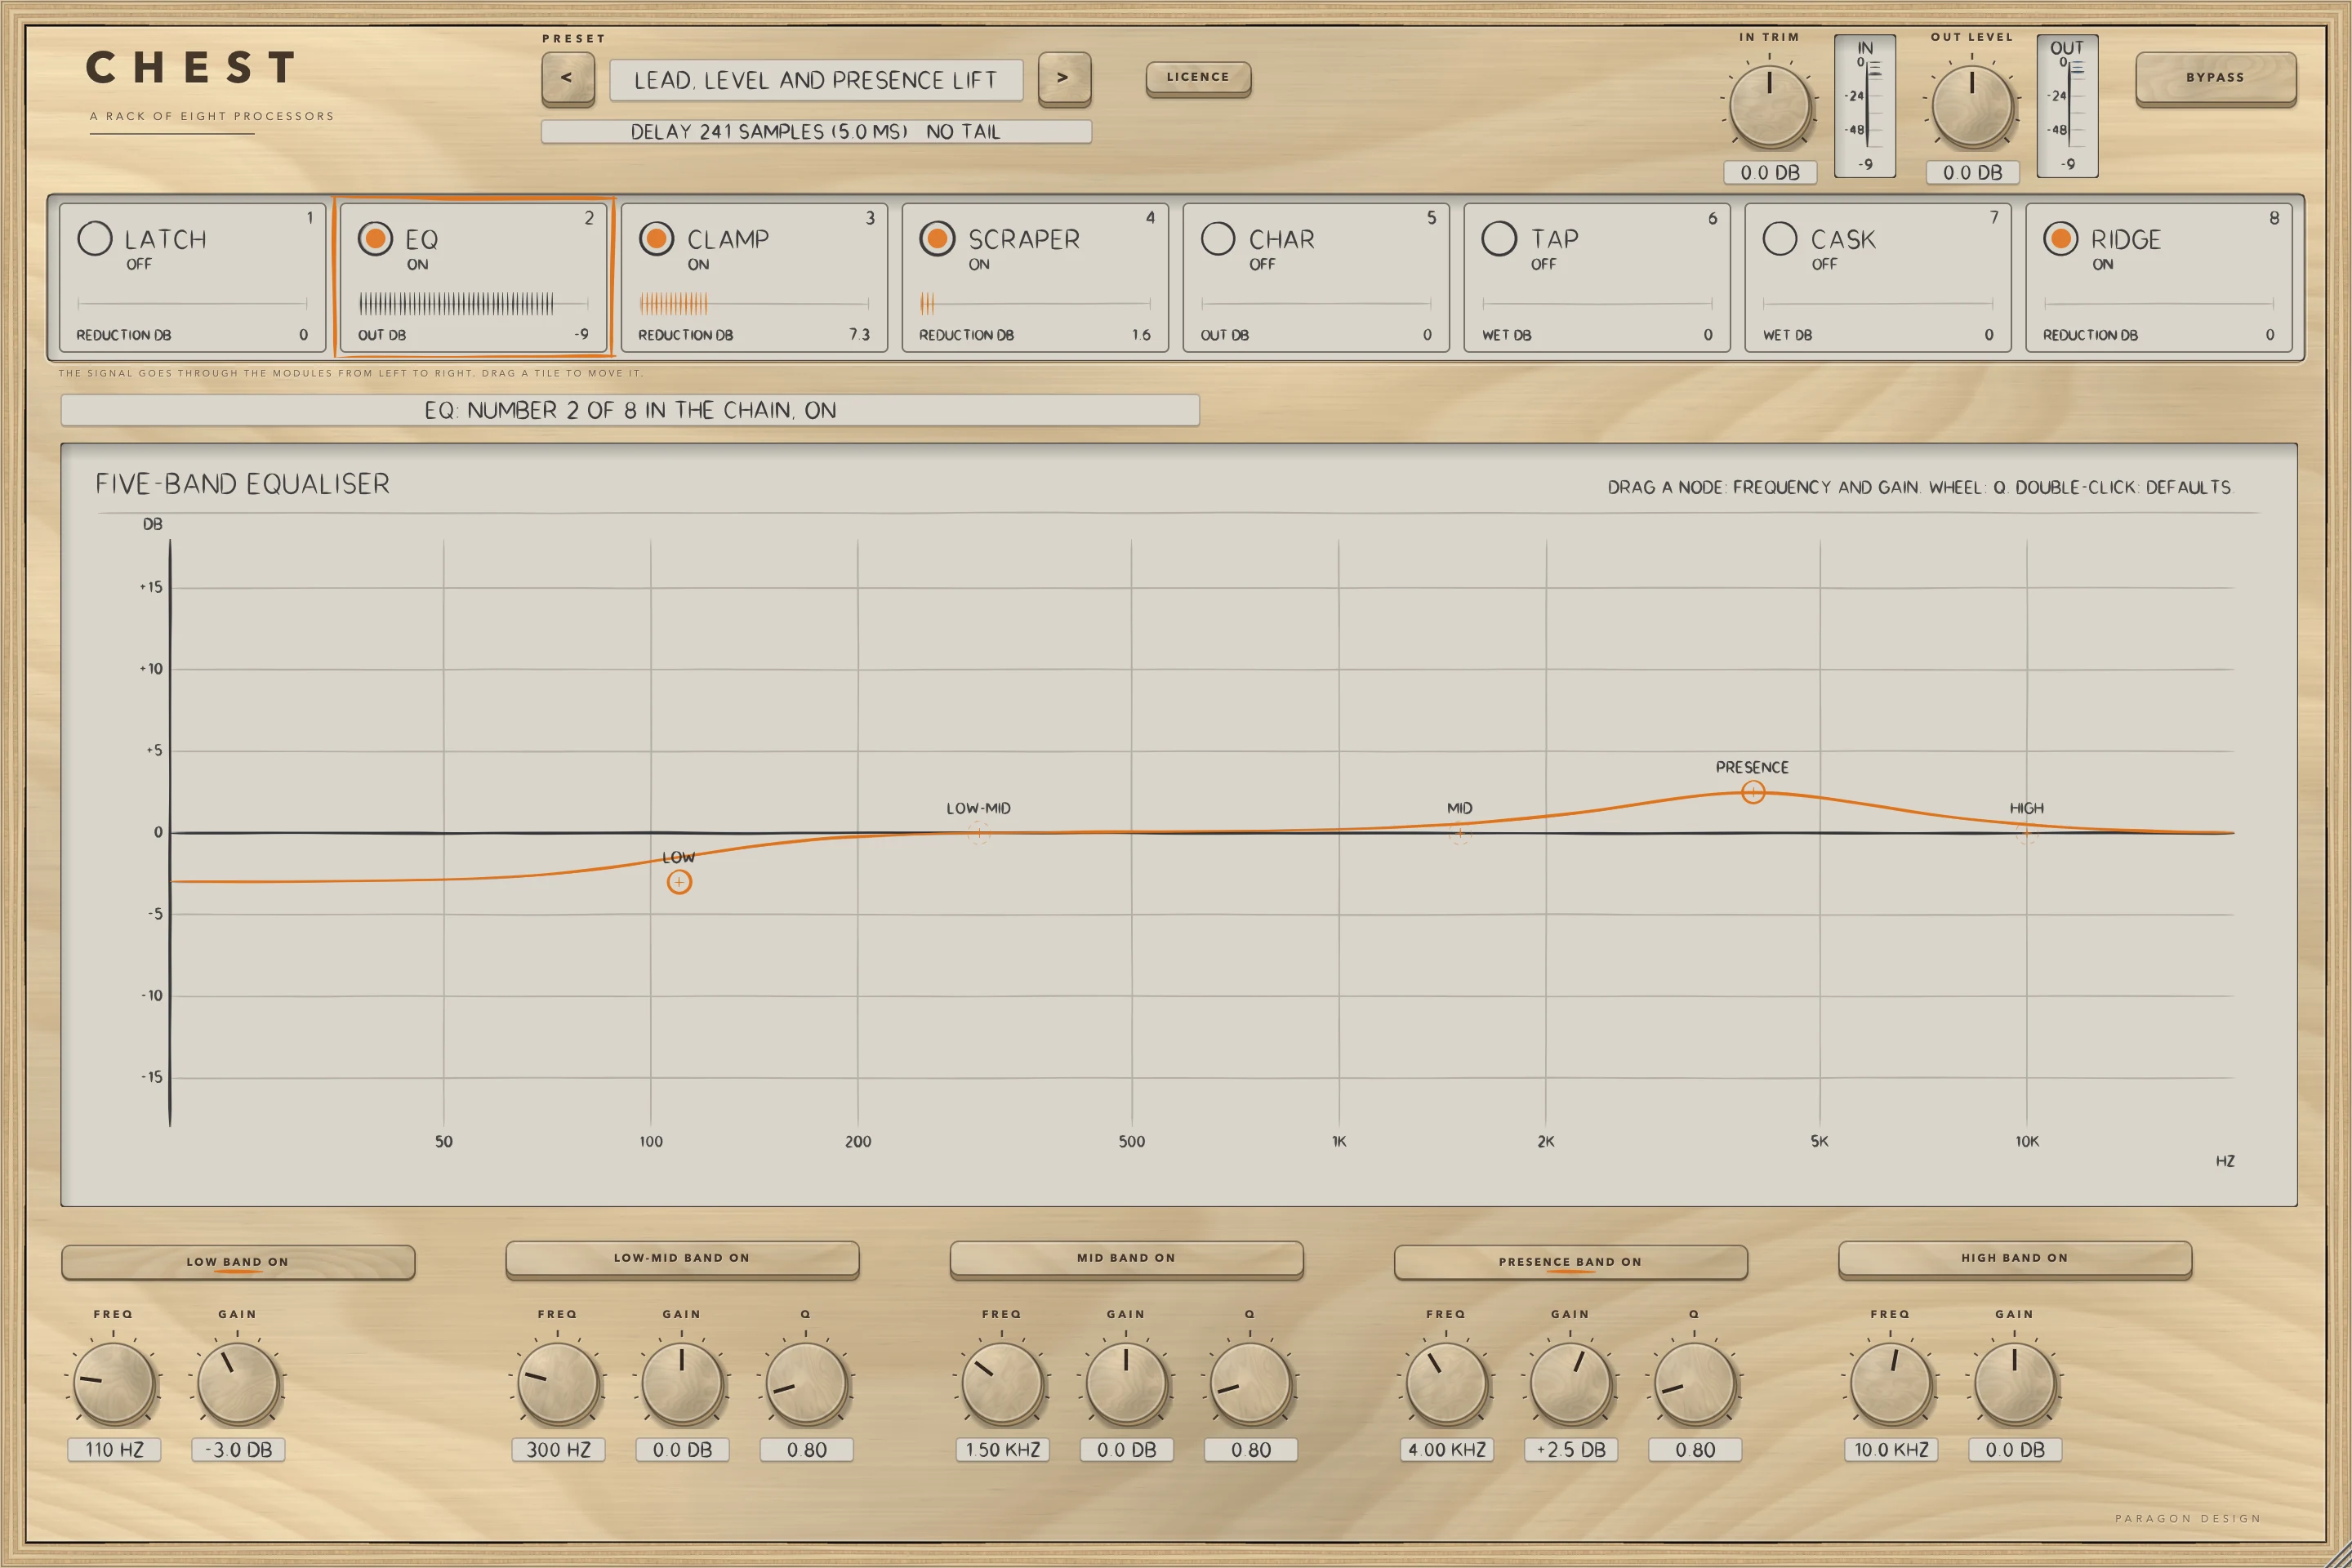
Task: Click the IN level meter
Action: [1865, 106]
